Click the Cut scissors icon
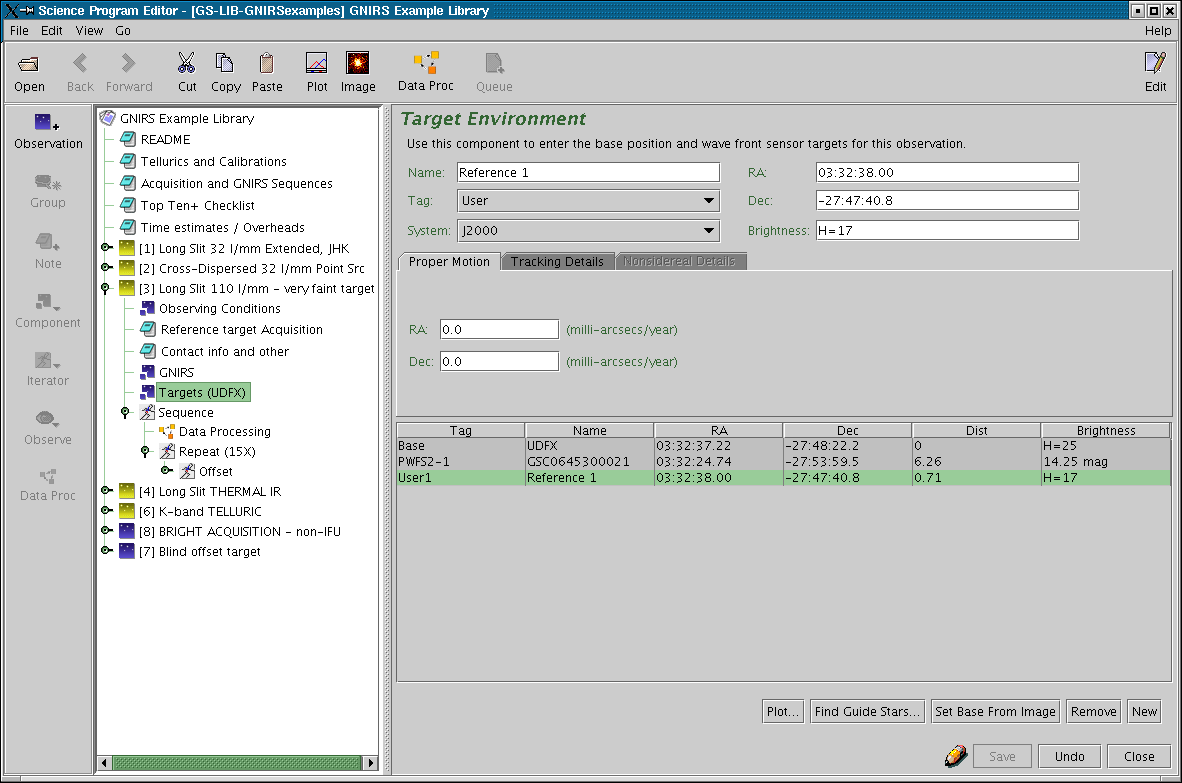 coord(186,63)
